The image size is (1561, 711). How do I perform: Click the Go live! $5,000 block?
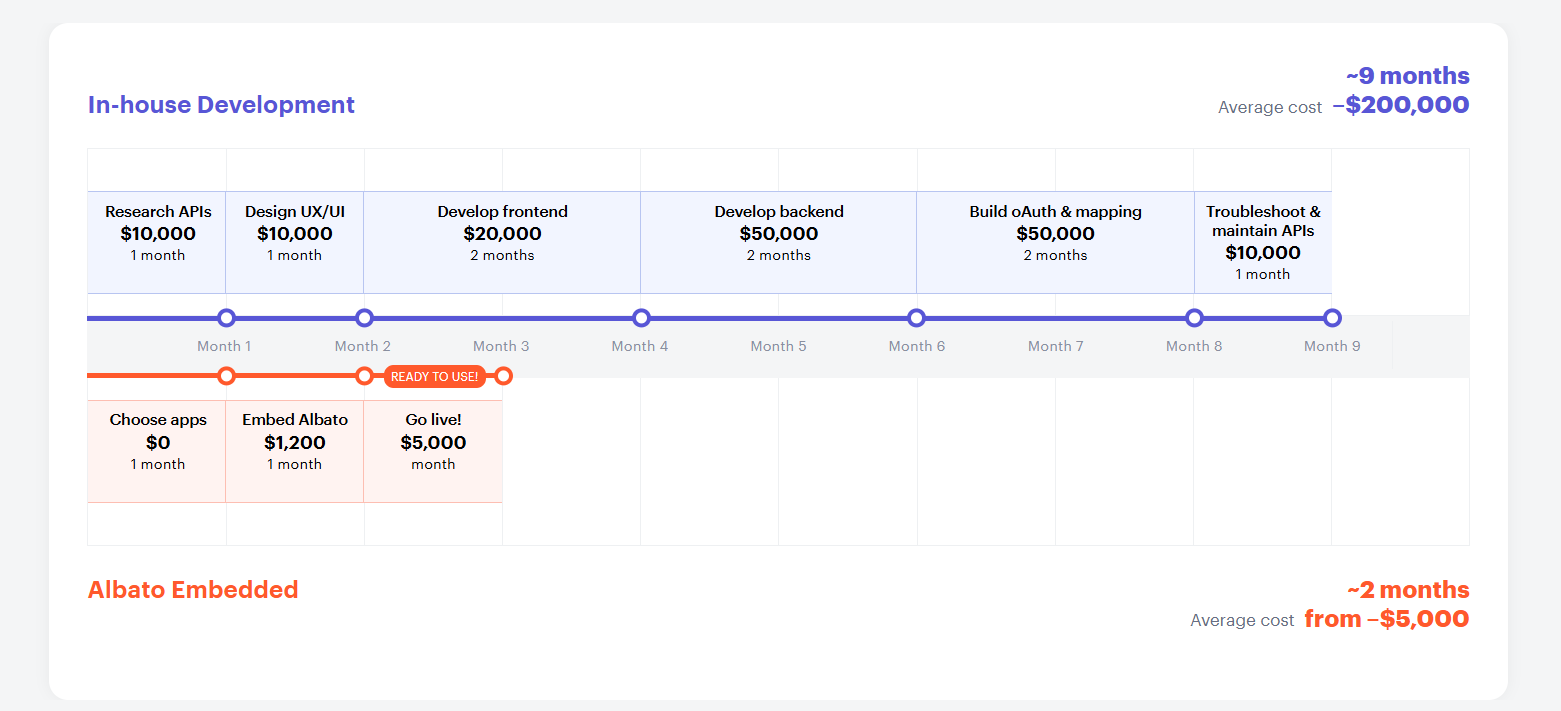click(x=433, y=451)
